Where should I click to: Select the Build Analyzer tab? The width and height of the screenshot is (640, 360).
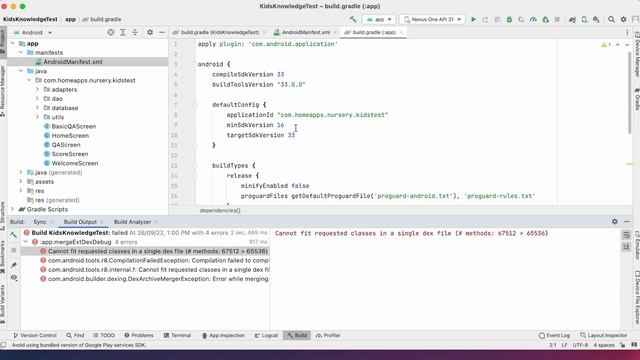(x=132, y=222)
